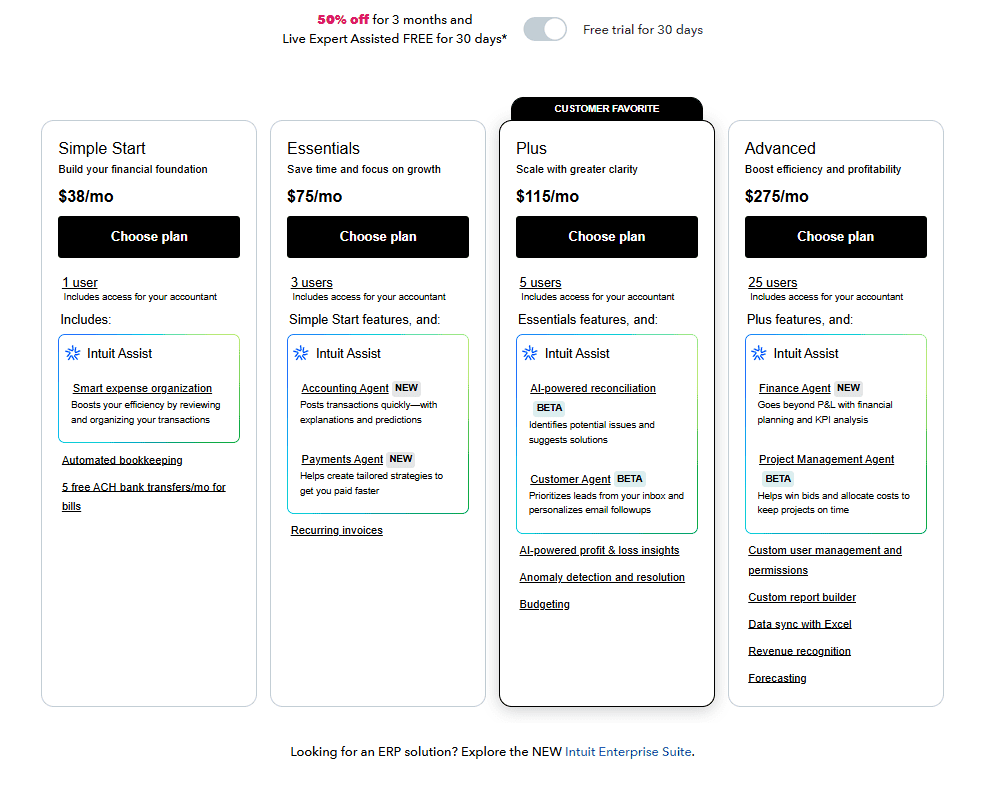Choose the Advanced plan
986x789 pixels.
[x=835, y=237]
